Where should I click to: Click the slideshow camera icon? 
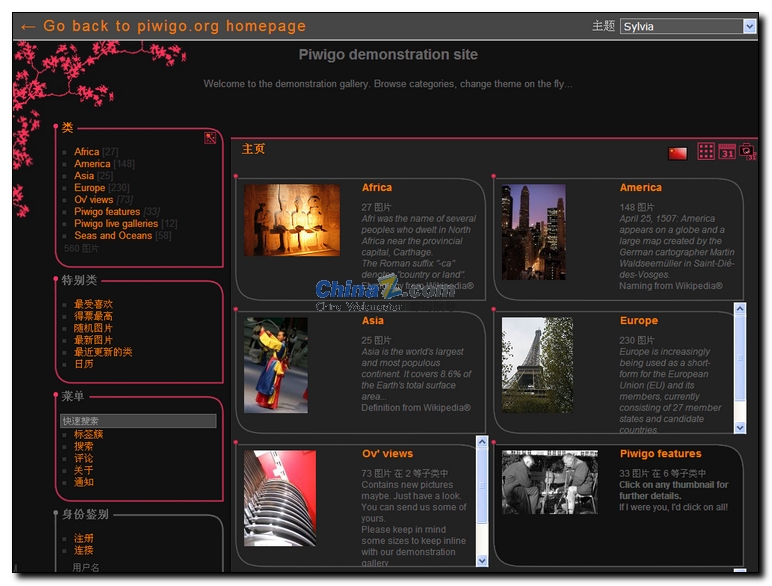coord(747,151)
